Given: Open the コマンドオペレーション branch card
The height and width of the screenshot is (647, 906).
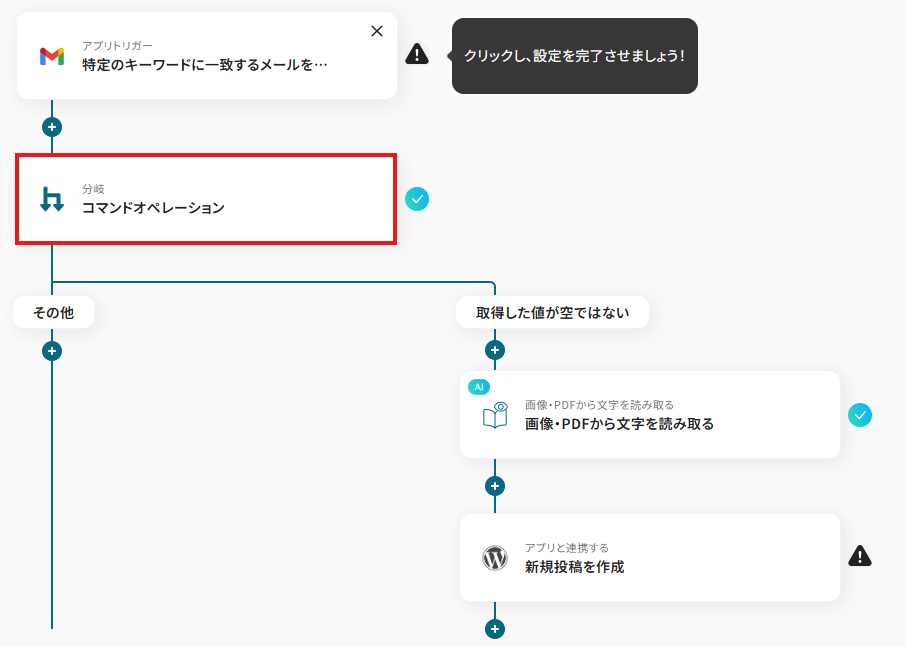Looking at the screenshot, I should 206,199.
